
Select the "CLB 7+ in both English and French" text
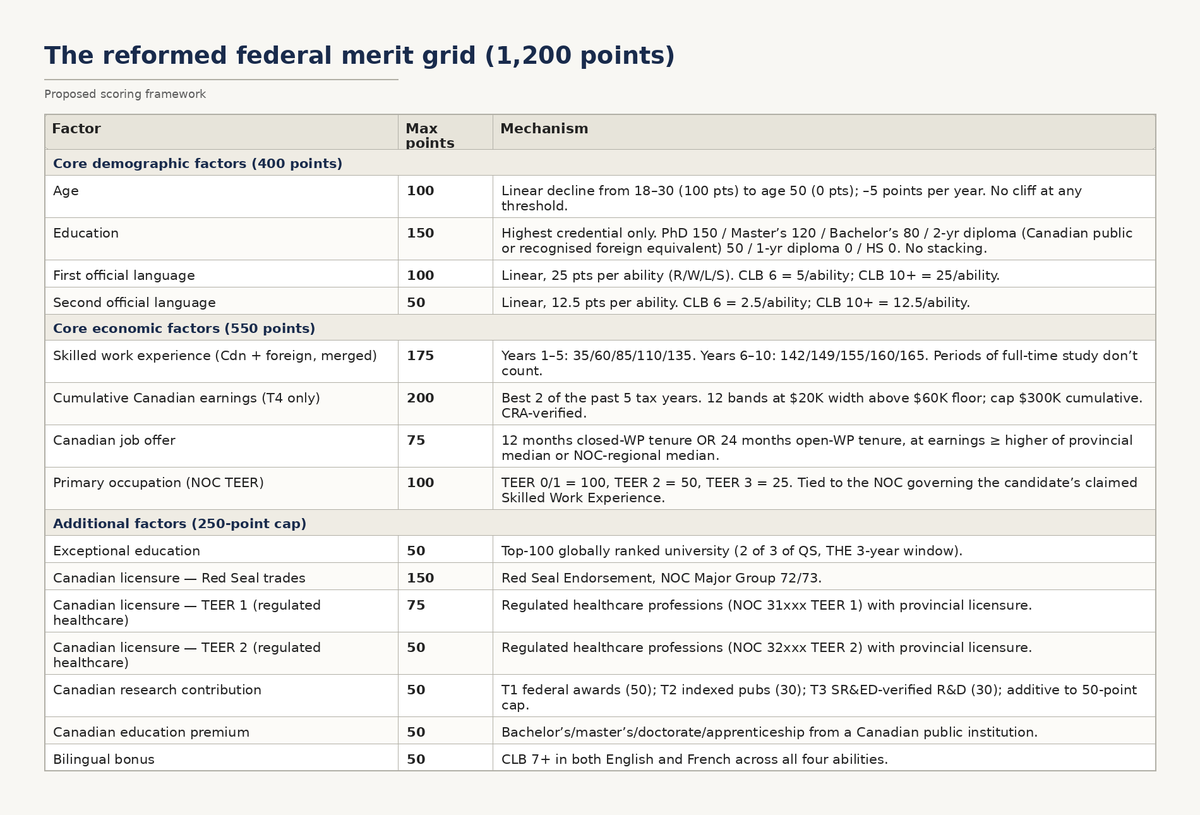694,759
